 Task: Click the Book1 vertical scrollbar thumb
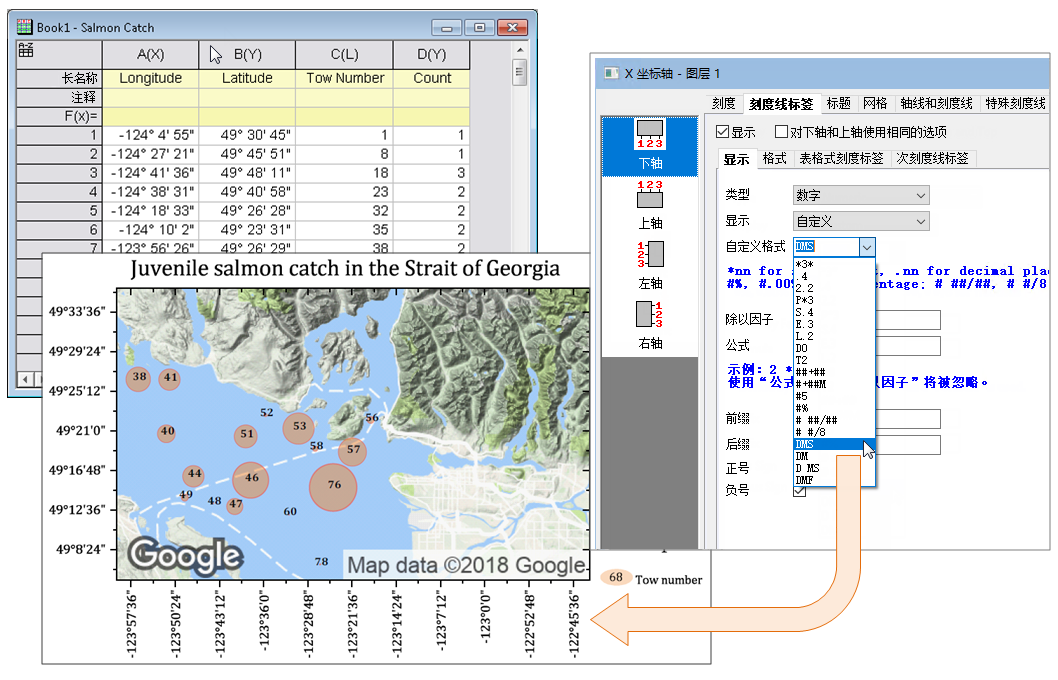coord(520,72)
